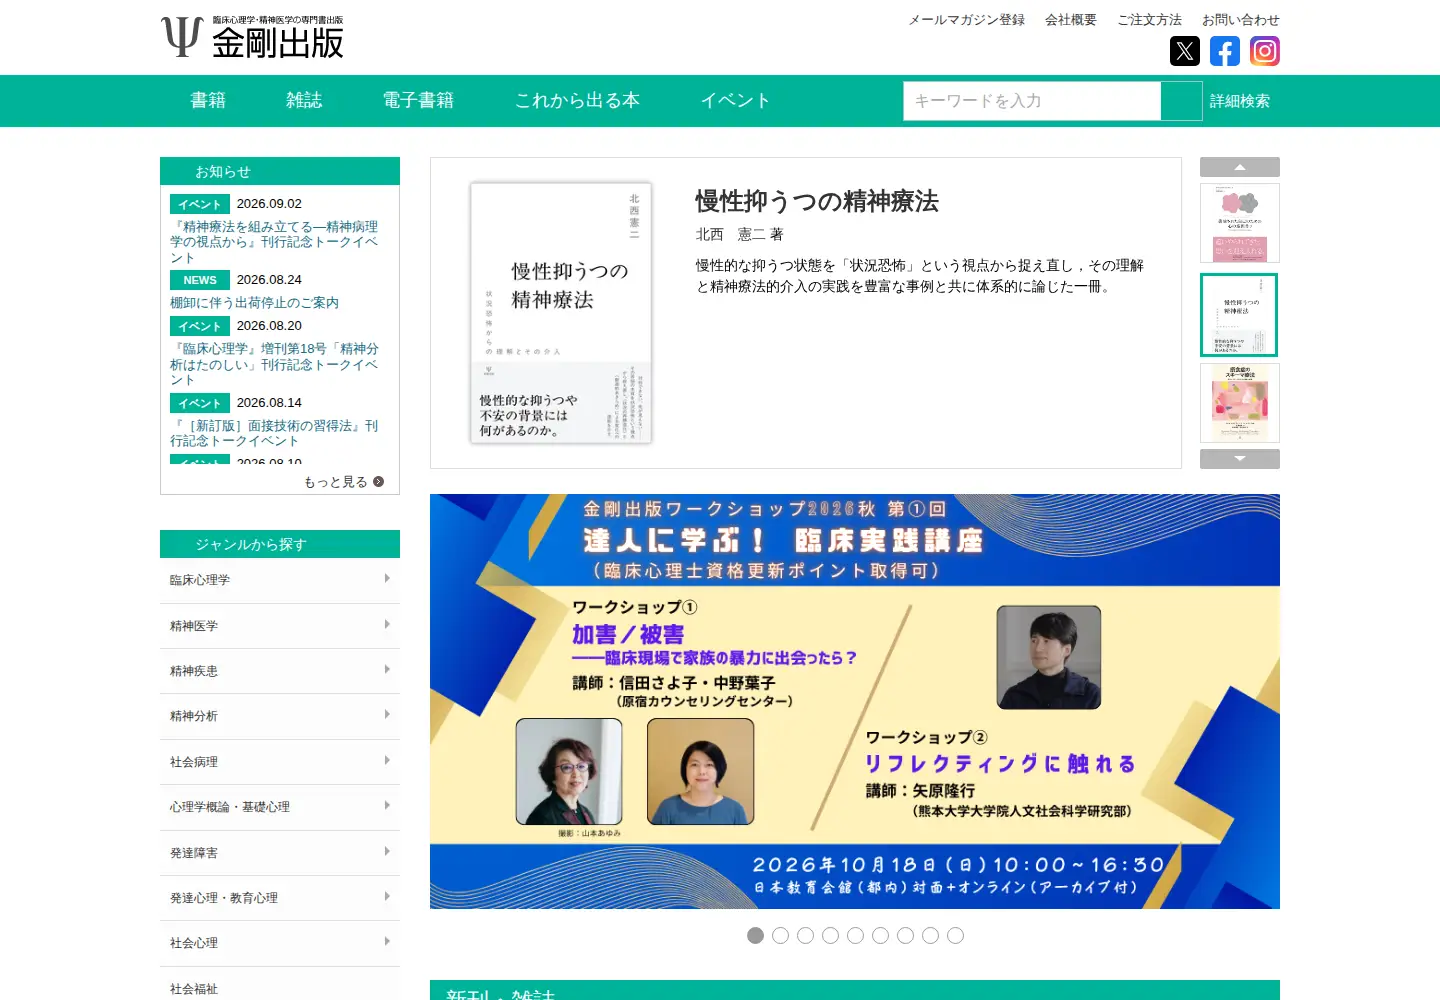This screenshot has height=1000, width=1440.
Task: Click the もっと見る arrow icon
Action: pyautogui.click(x=378, y=482)
